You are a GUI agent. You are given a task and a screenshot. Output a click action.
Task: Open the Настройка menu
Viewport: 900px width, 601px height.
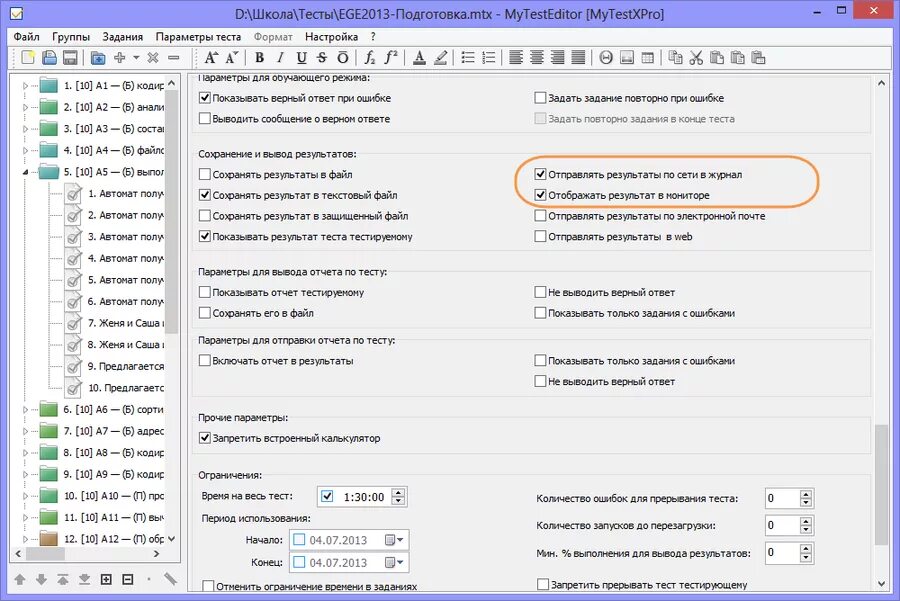click(x=331, y=37)
